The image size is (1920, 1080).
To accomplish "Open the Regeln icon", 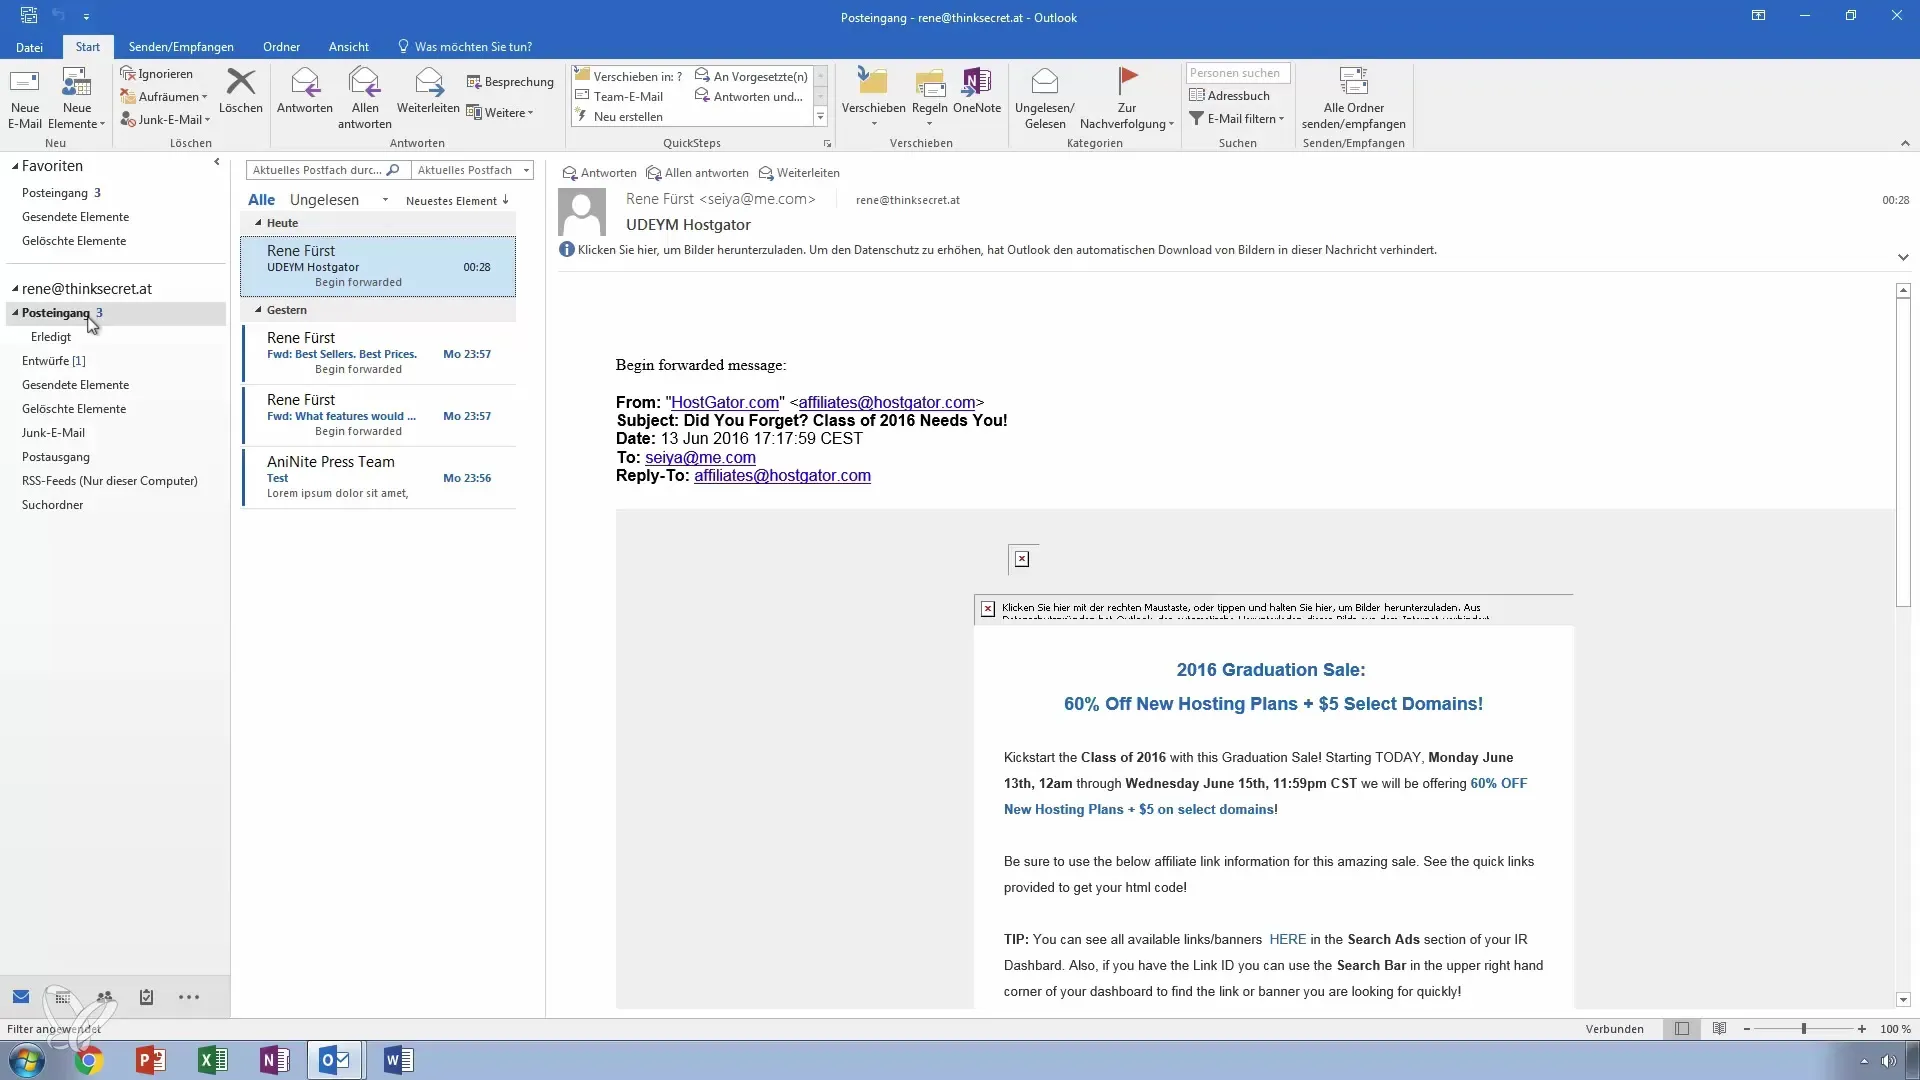I will point(930,82).
